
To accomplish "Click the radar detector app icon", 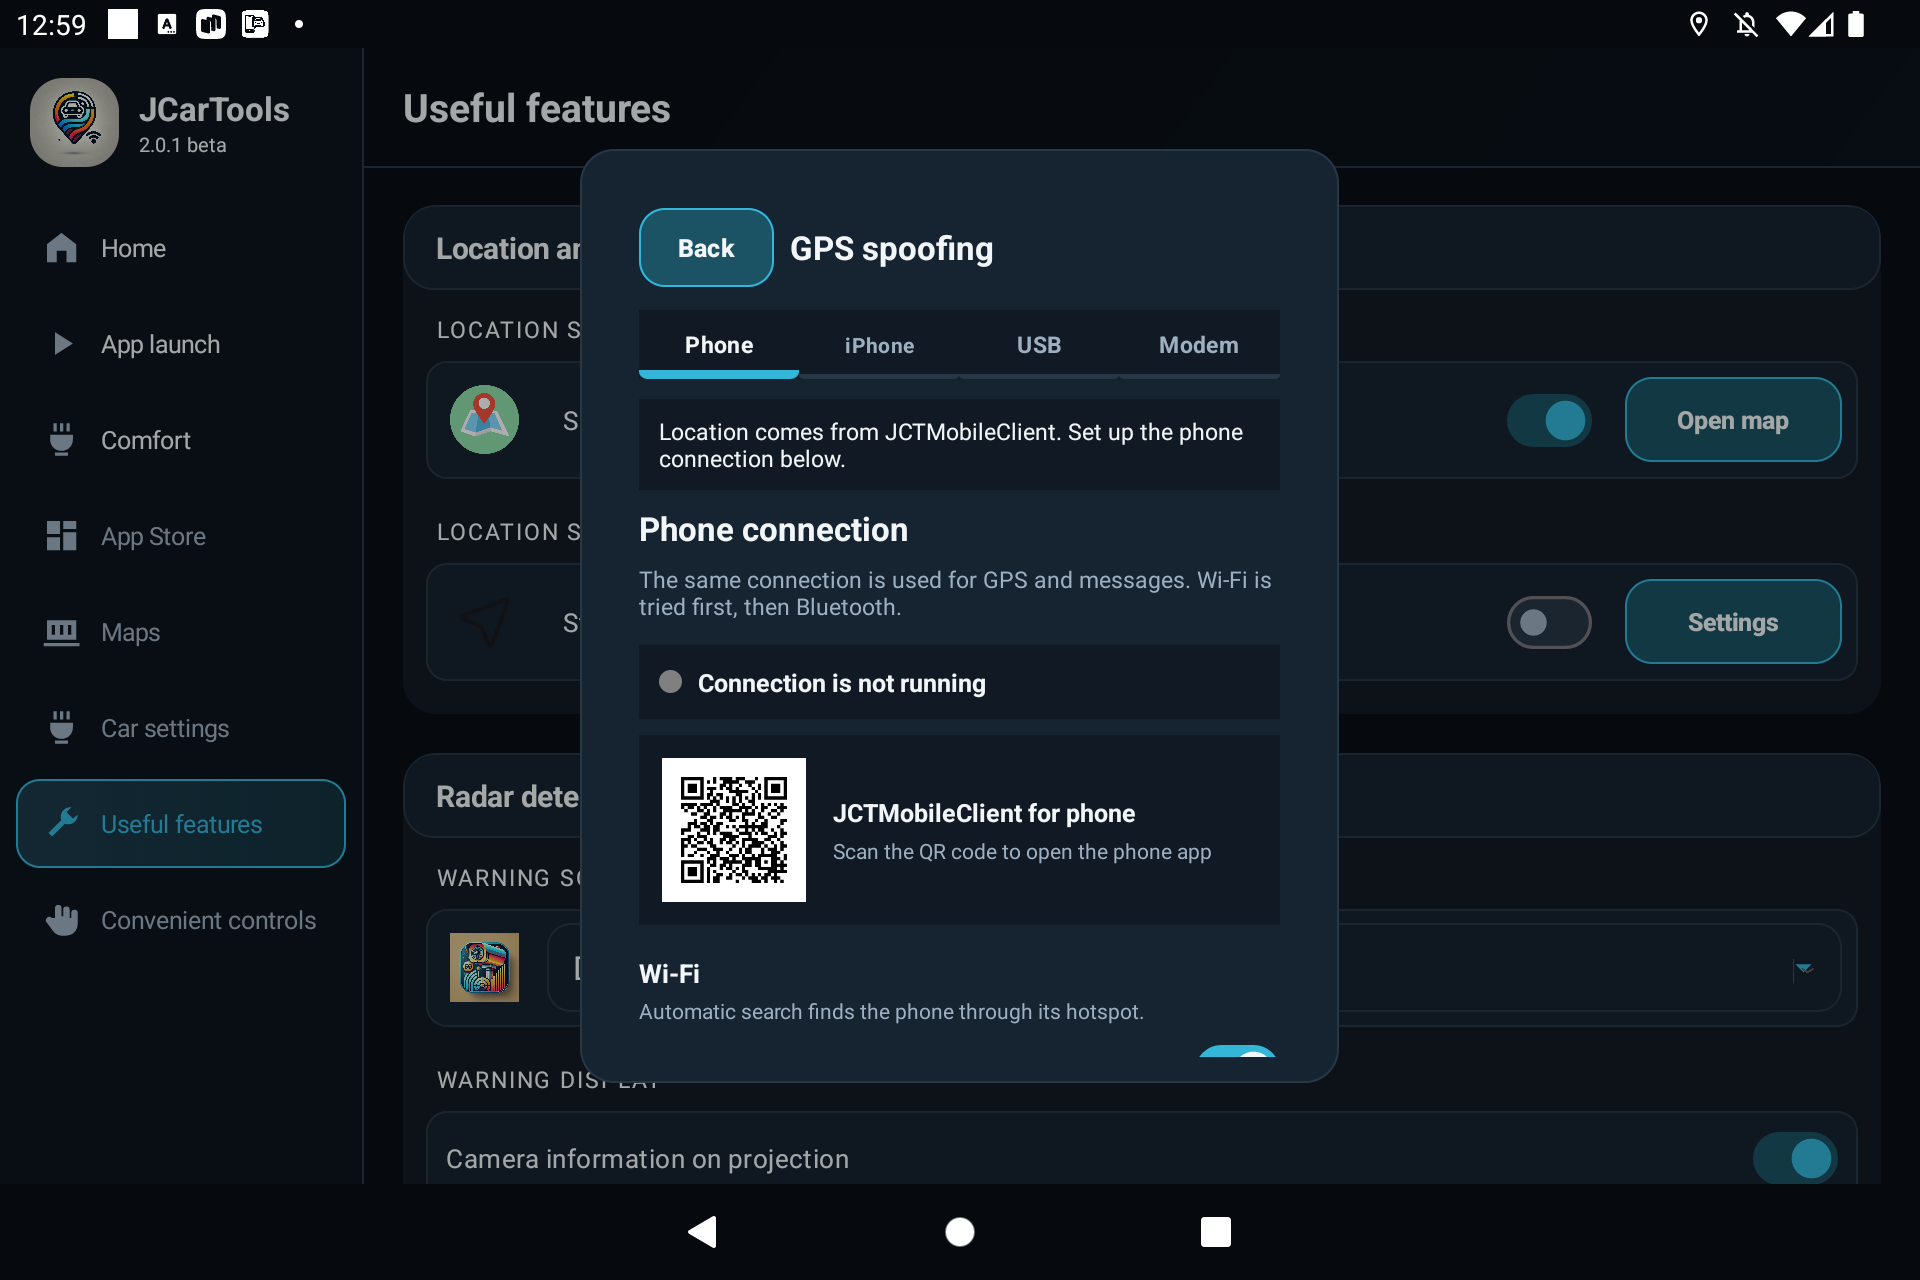I will click(484, 967).
